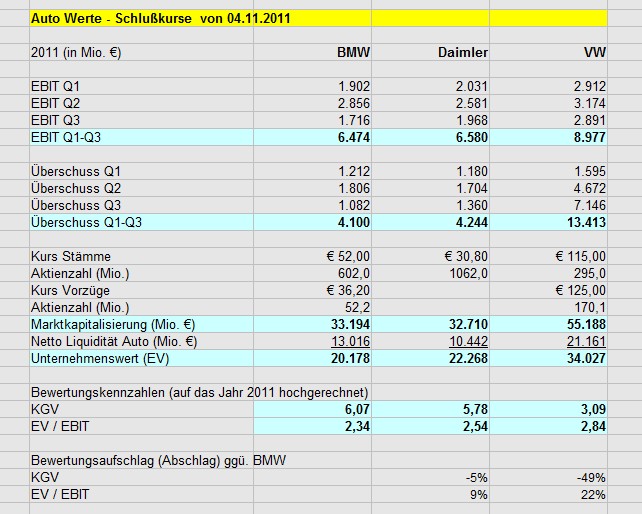Select the title cell 'Auto Werte - Schlußkurse von 04.11.2011'
Screen dimensions: 642x514
click(x=160, y=18)
